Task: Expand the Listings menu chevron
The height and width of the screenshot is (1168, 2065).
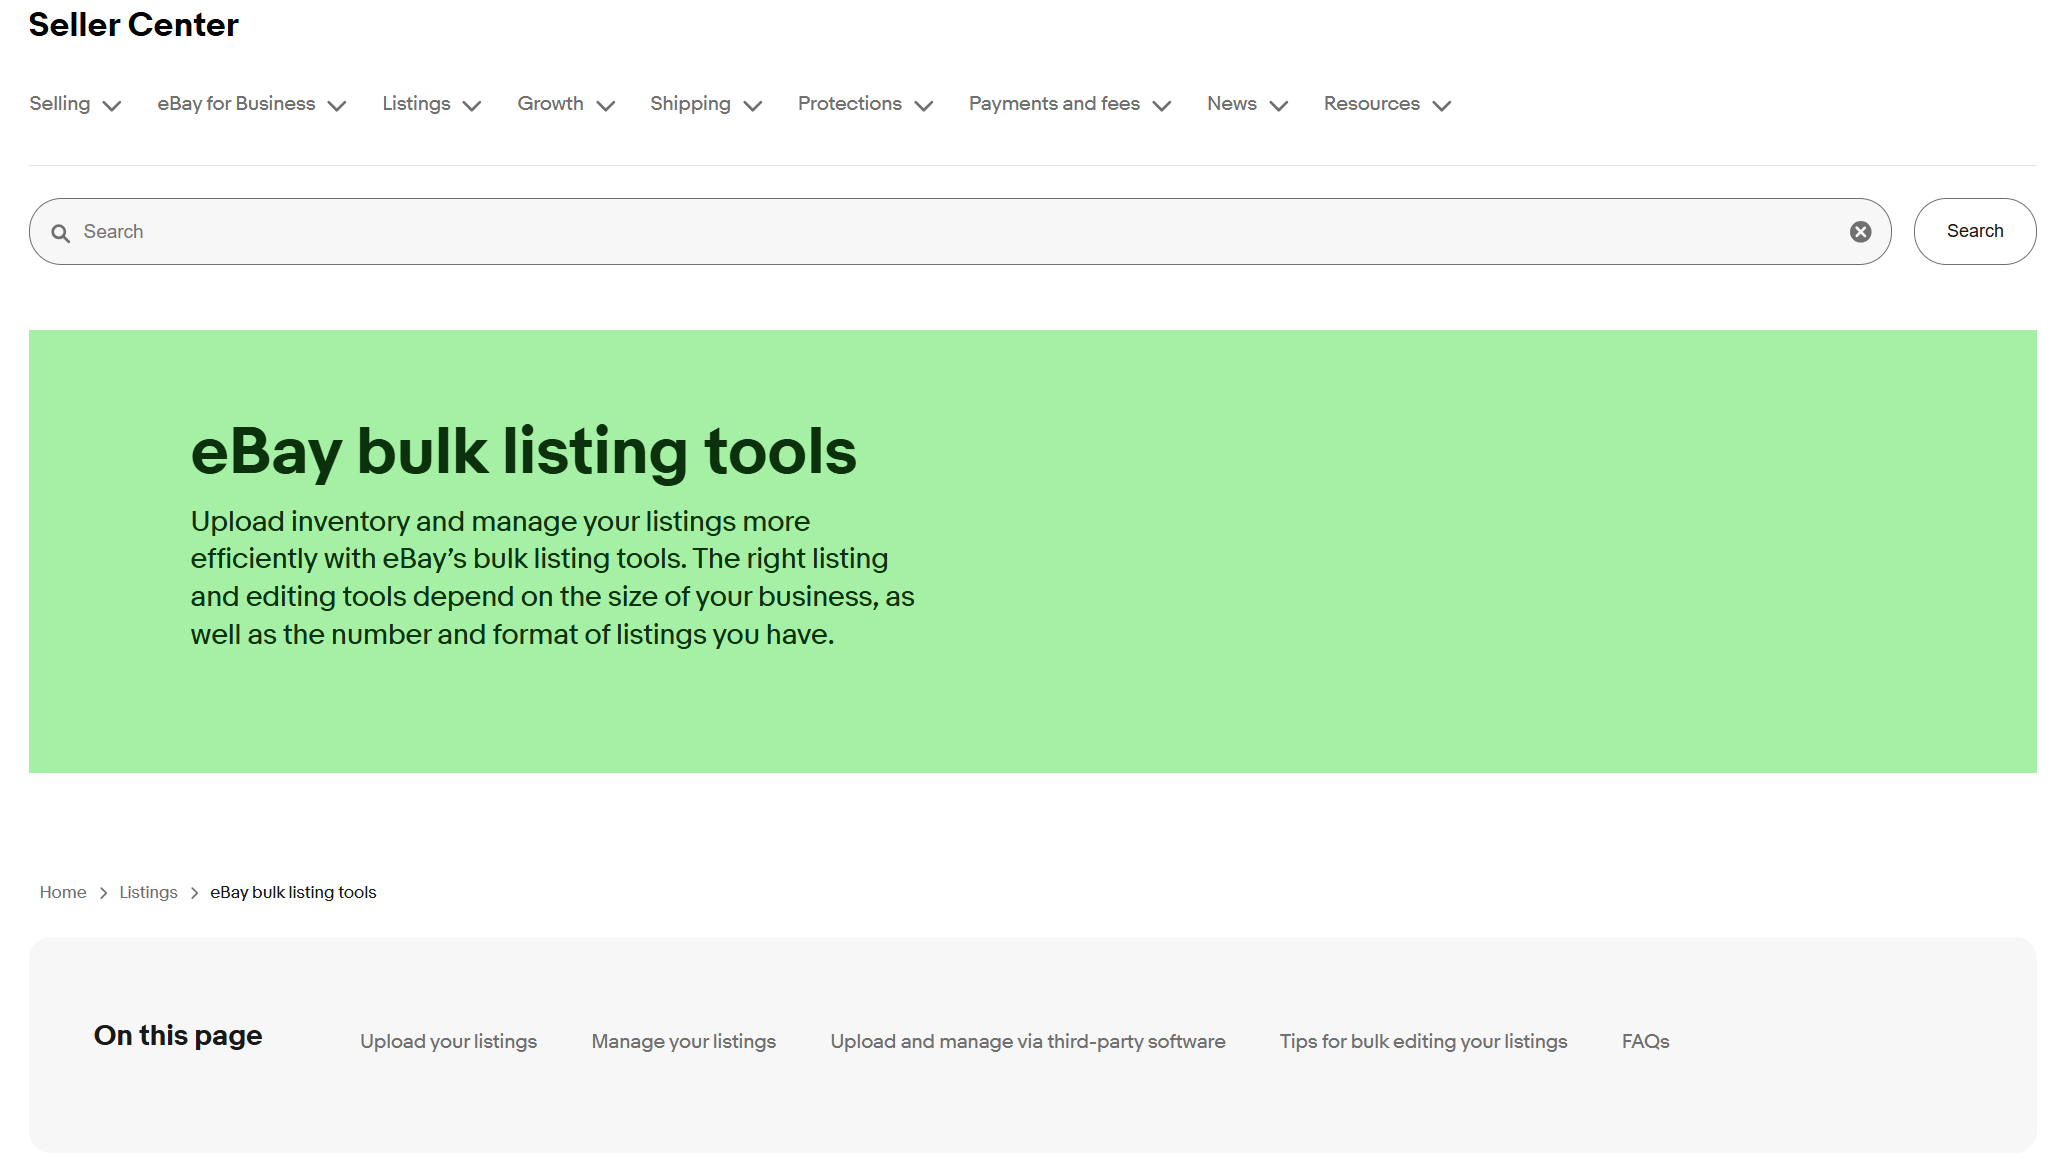Action: (x=472, y=106)
